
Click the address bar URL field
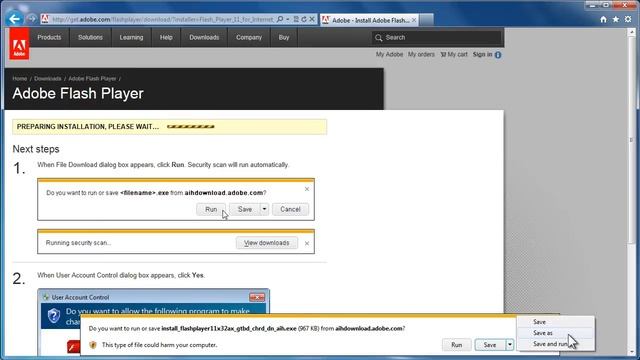[162, 19]
